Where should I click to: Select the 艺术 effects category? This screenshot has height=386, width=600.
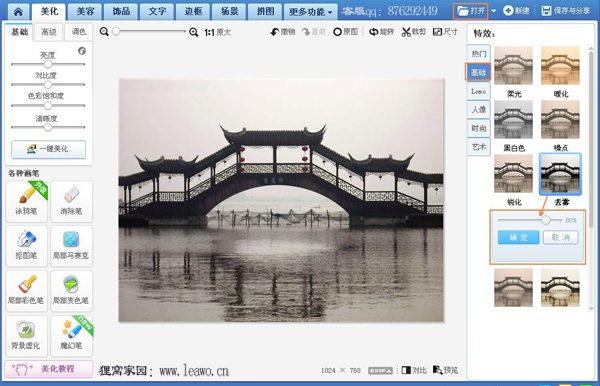point(478,147)
